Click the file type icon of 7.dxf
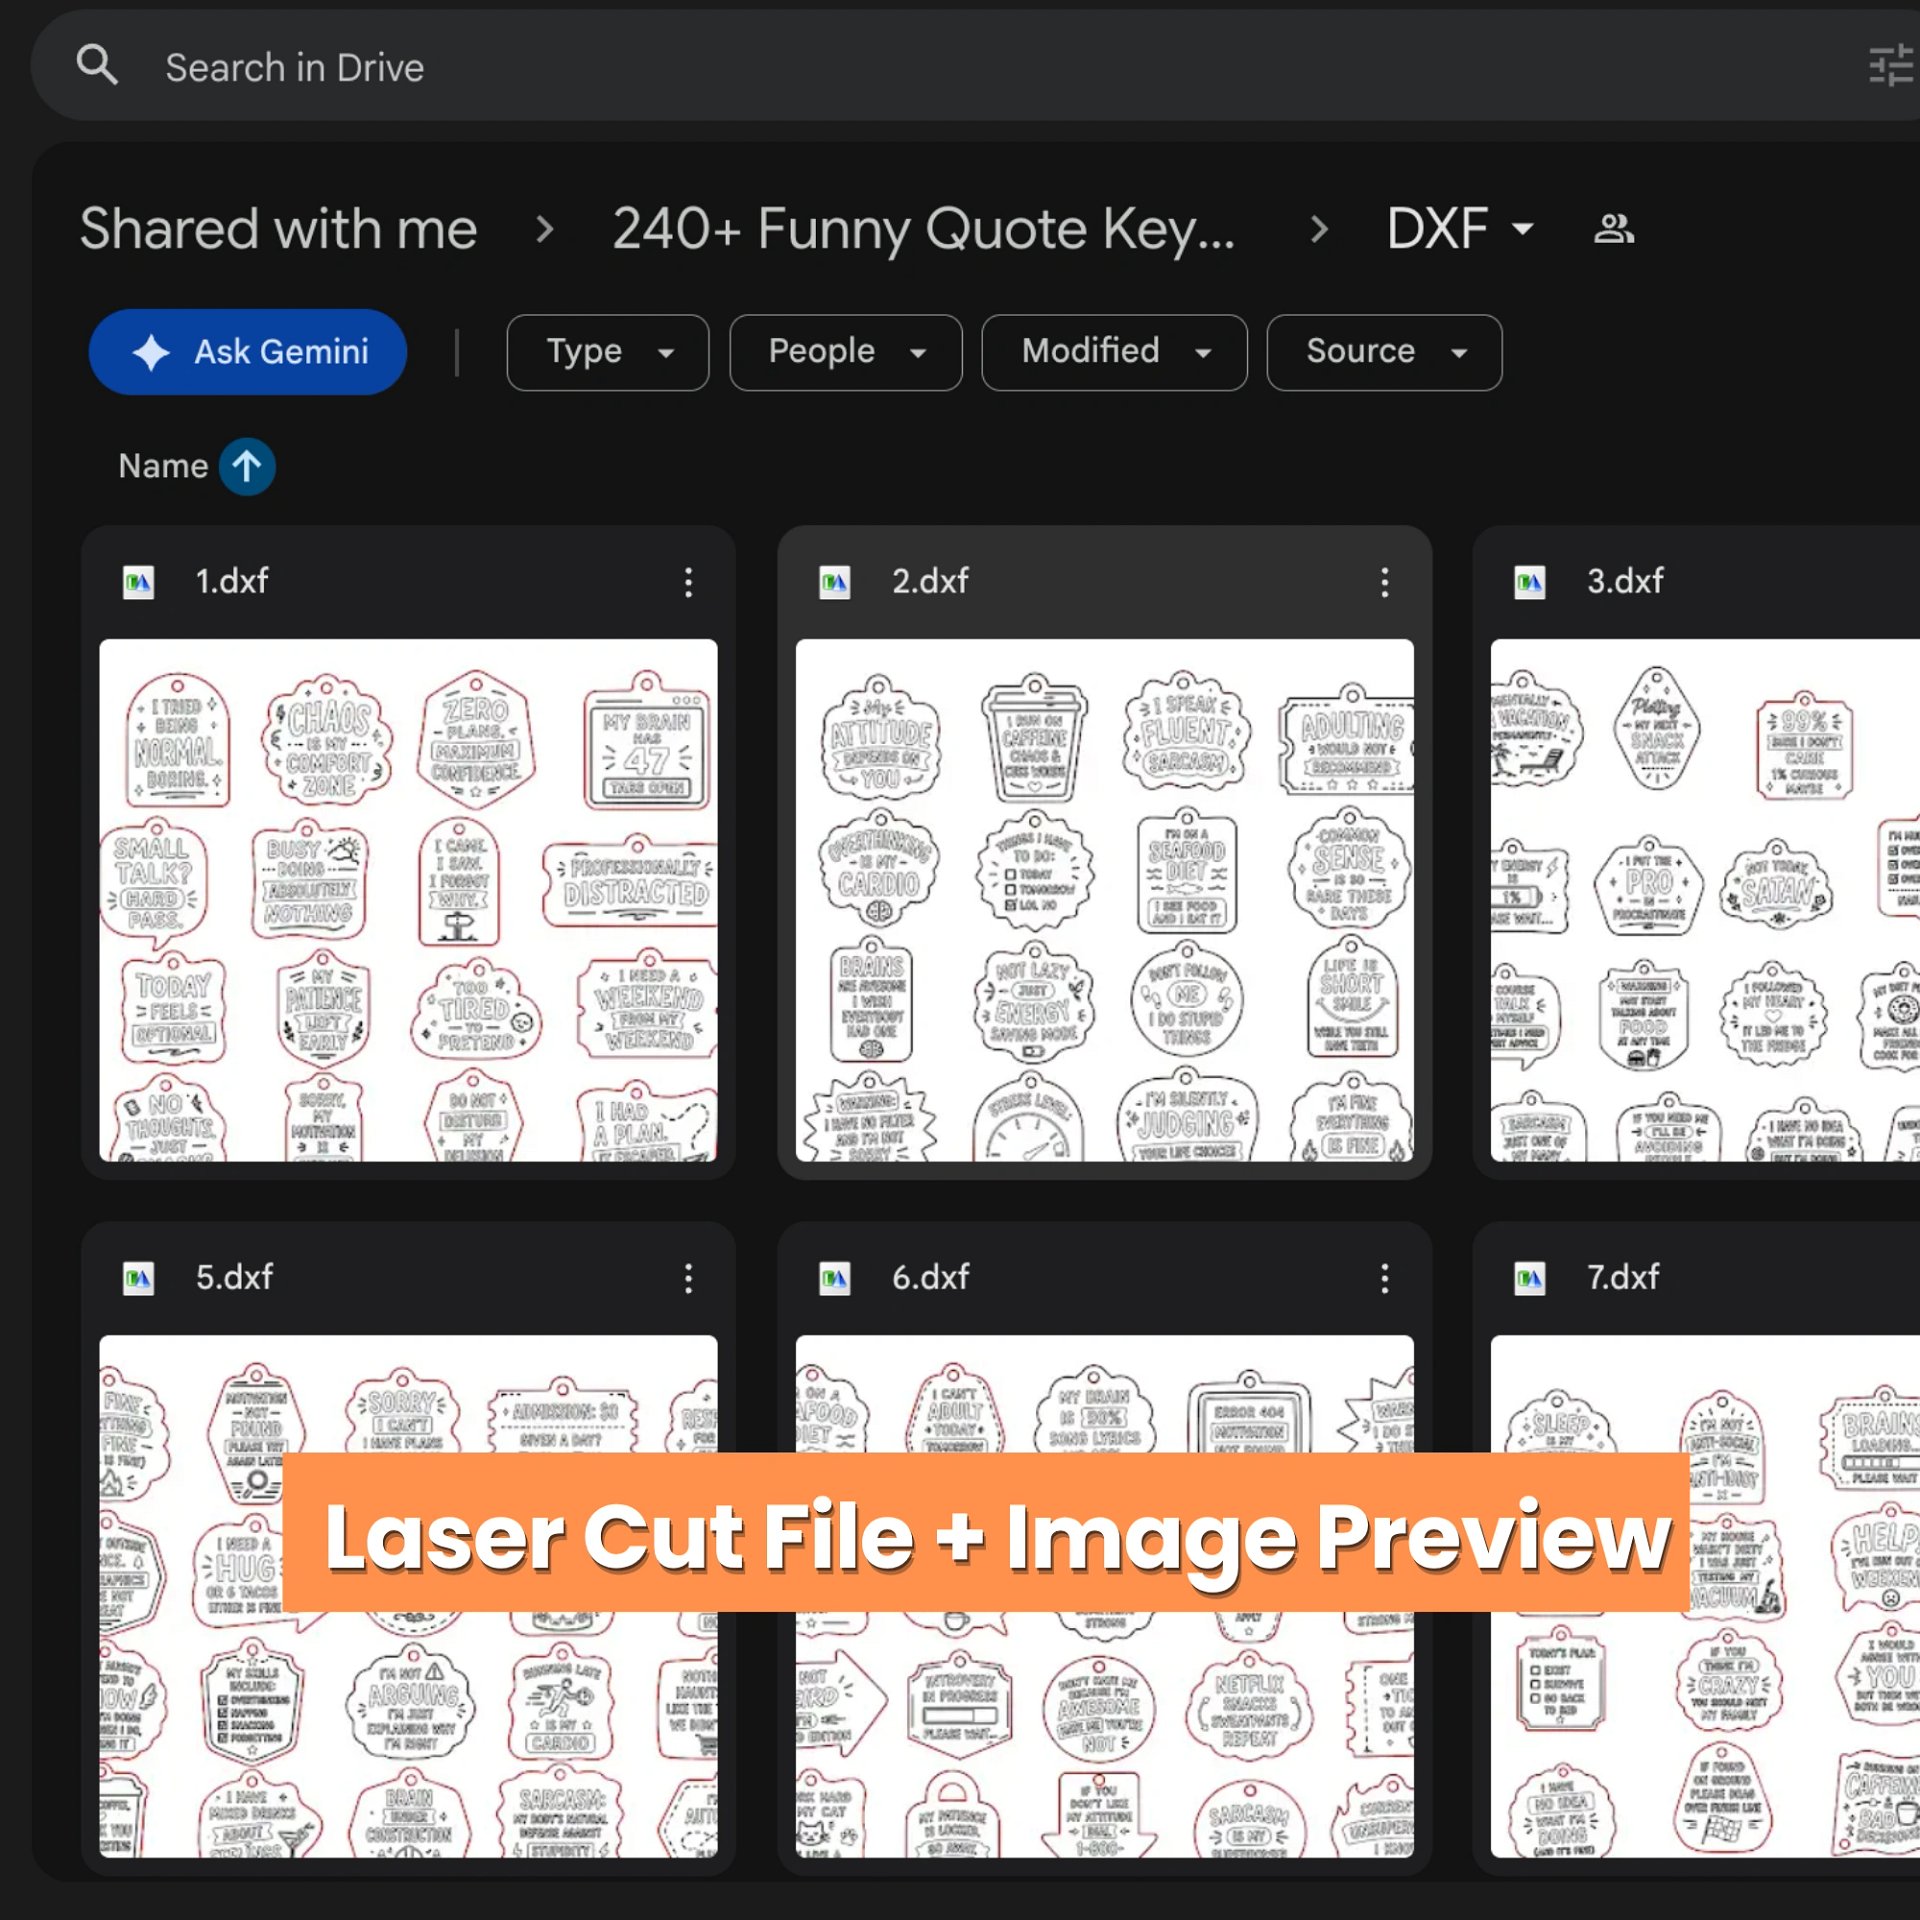The width and height of the screenshot is (1920, 1920). click(x=1529, y=1278)
